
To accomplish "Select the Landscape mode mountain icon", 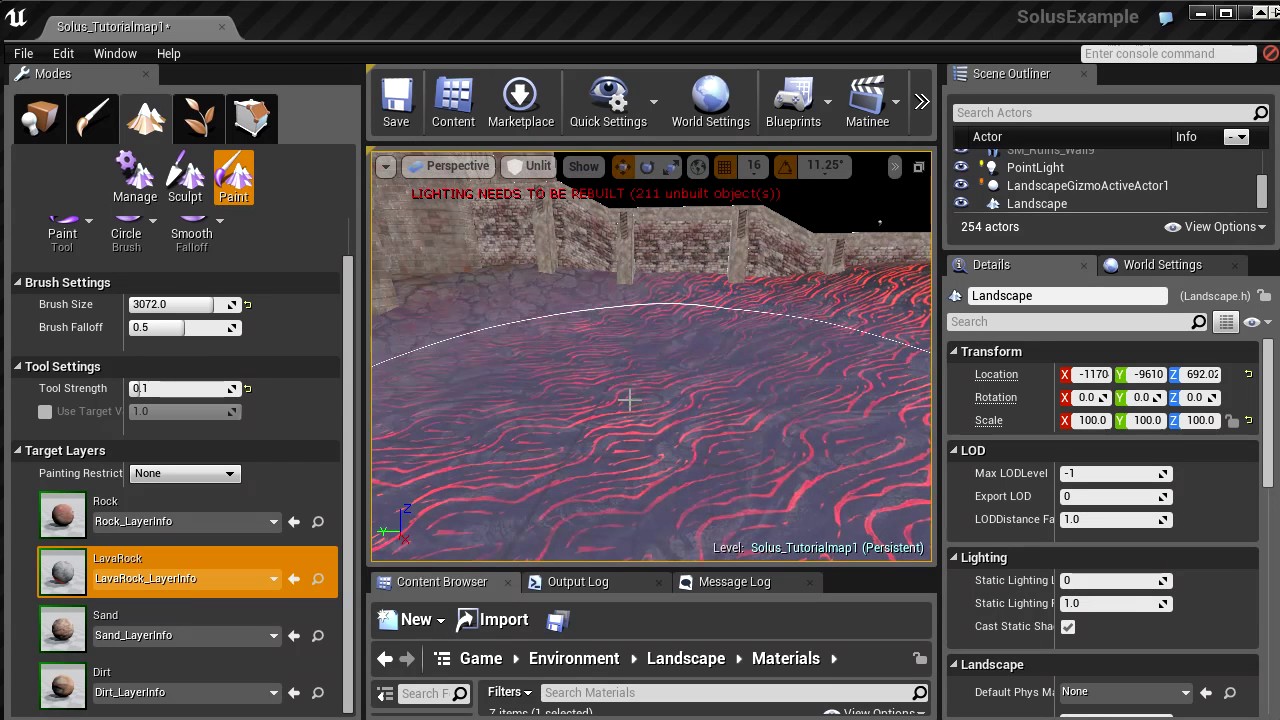I will pyautogui.click(x=146, y=118).
